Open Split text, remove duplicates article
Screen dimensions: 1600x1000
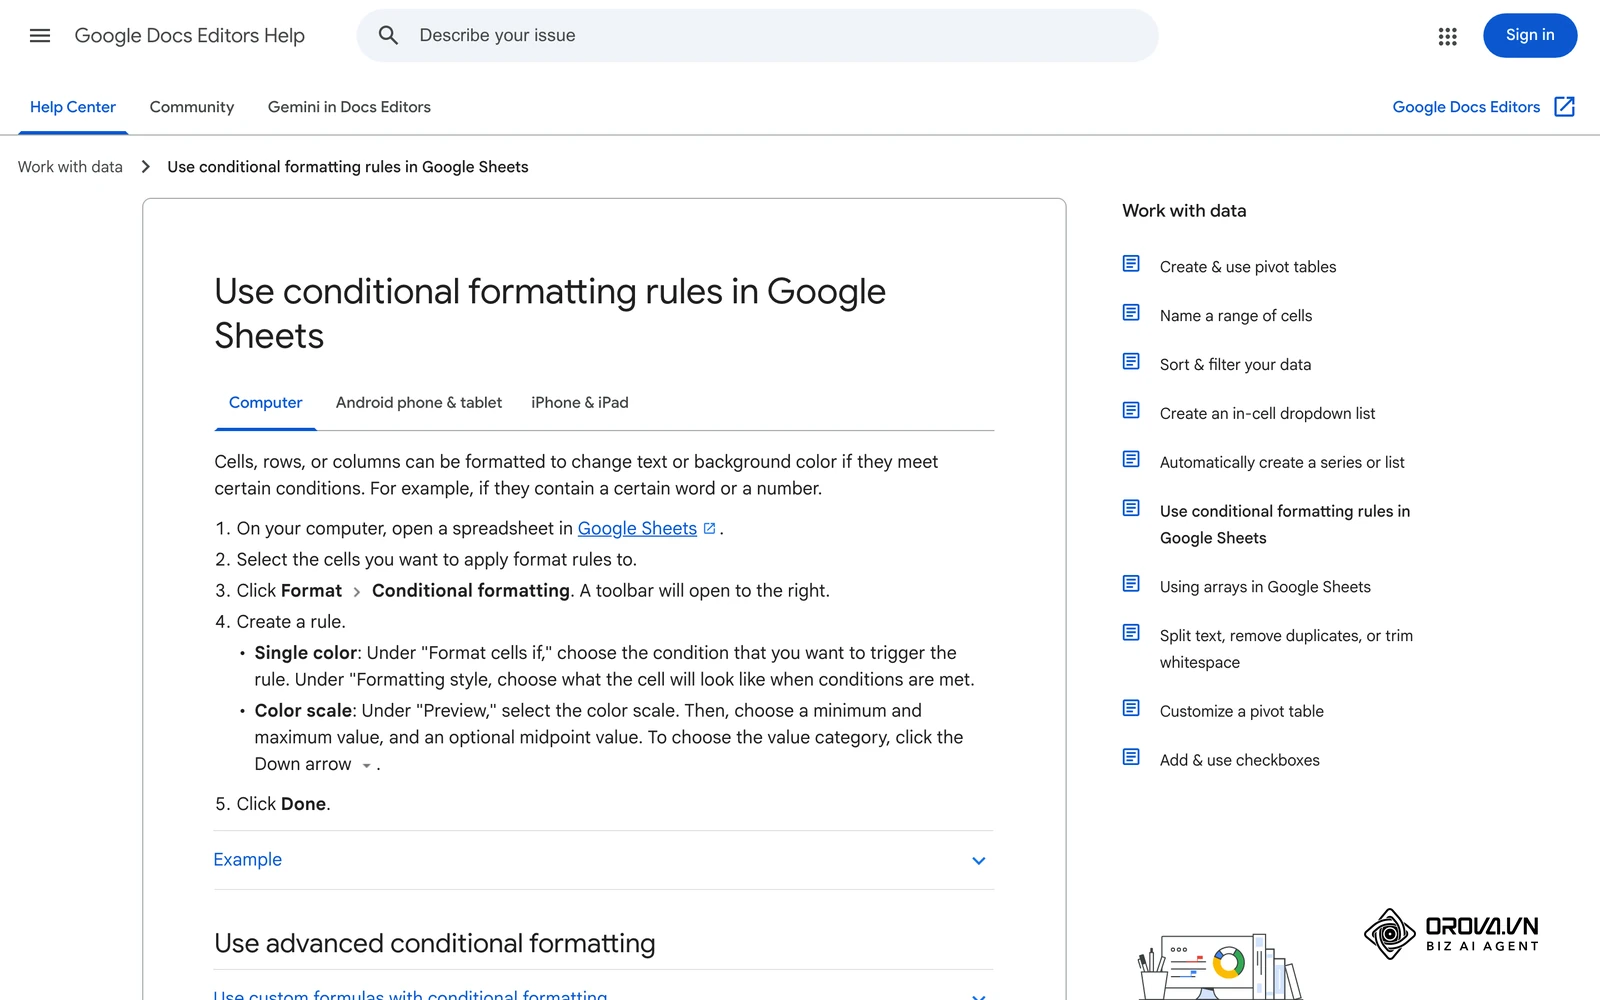1286,649
